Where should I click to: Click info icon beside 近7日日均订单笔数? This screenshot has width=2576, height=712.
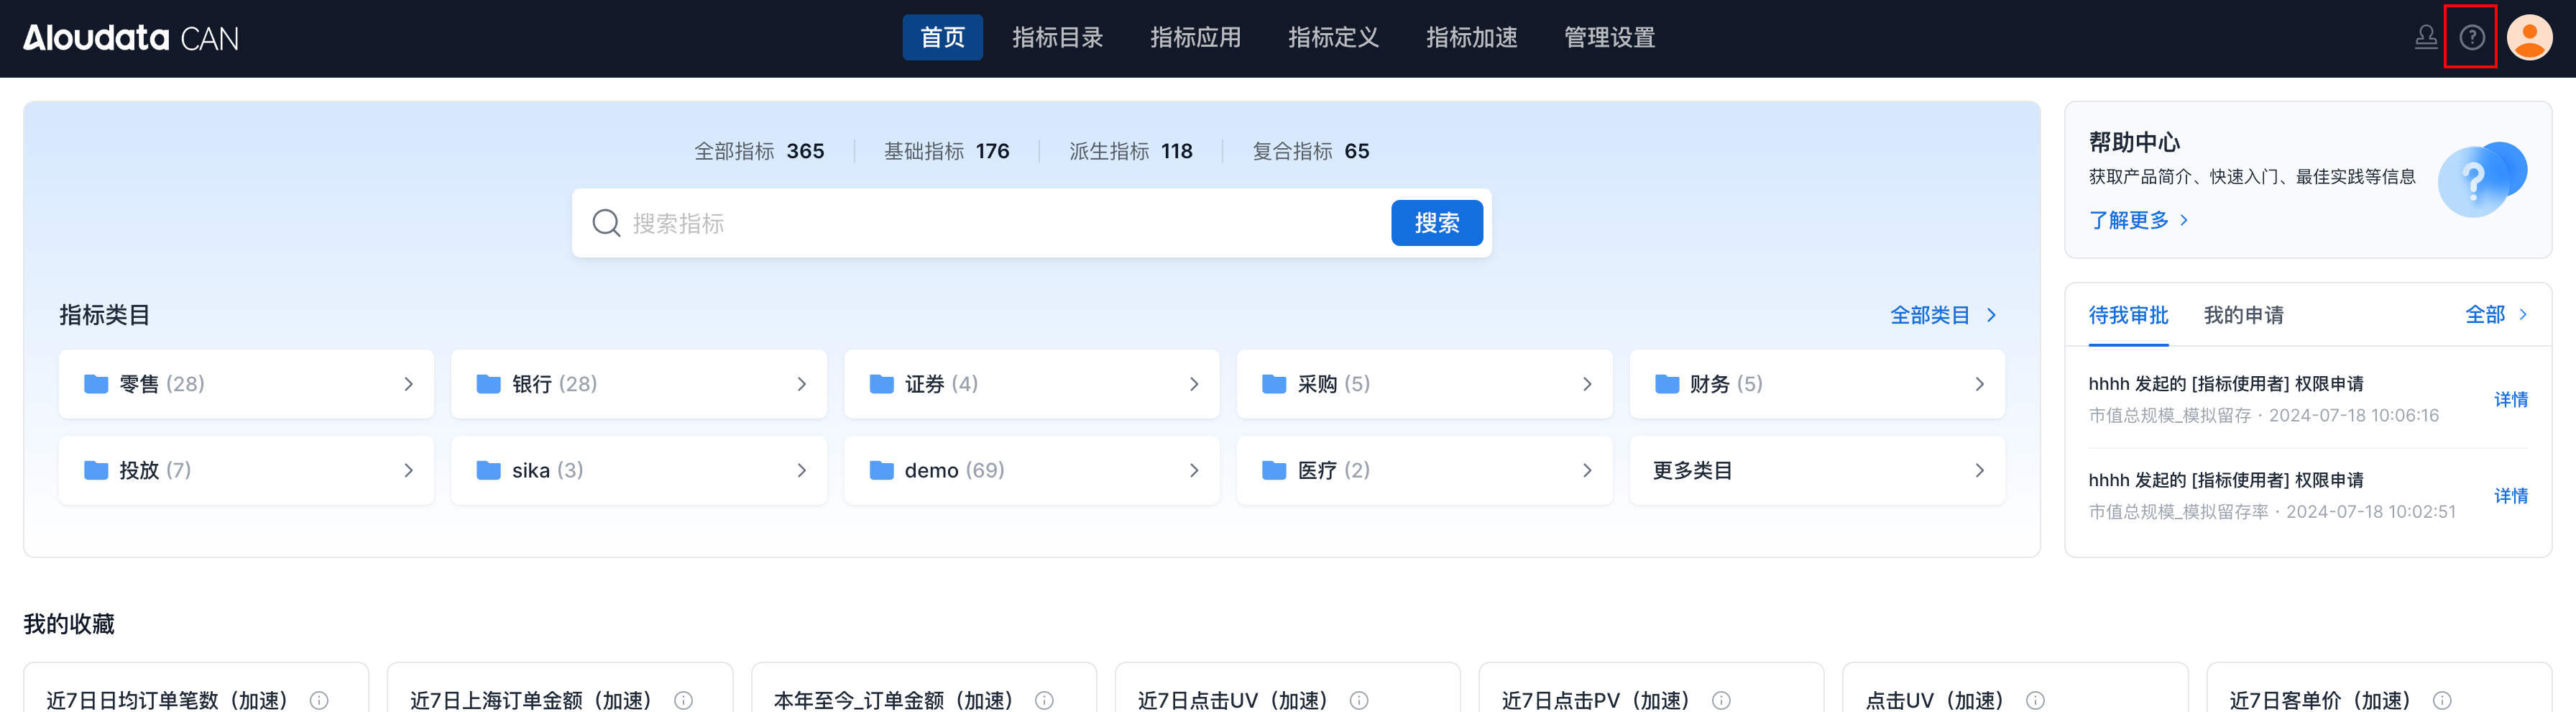[x=319, y=700]
